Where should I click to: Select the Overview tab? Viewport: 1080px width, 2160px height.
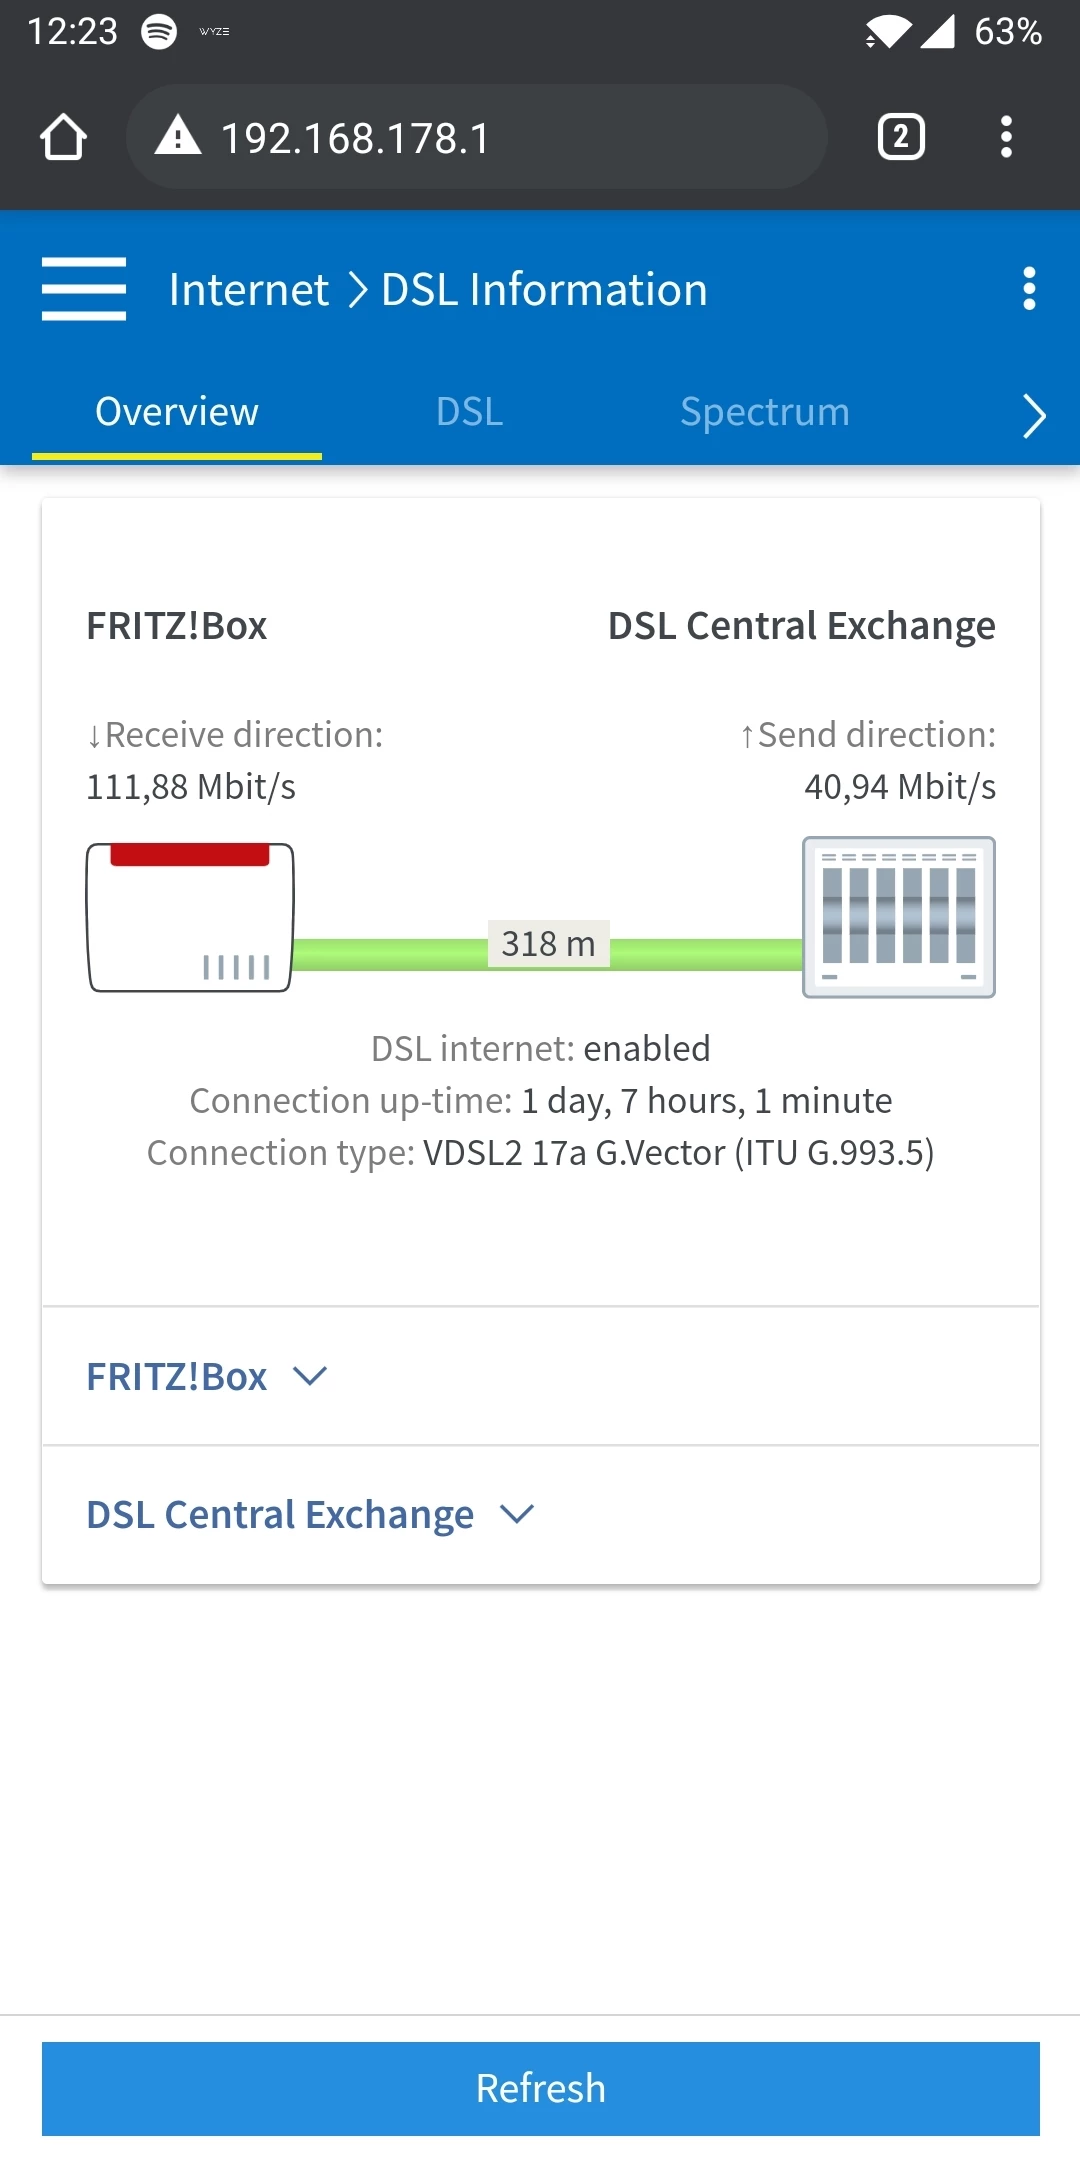pos(177,412)
